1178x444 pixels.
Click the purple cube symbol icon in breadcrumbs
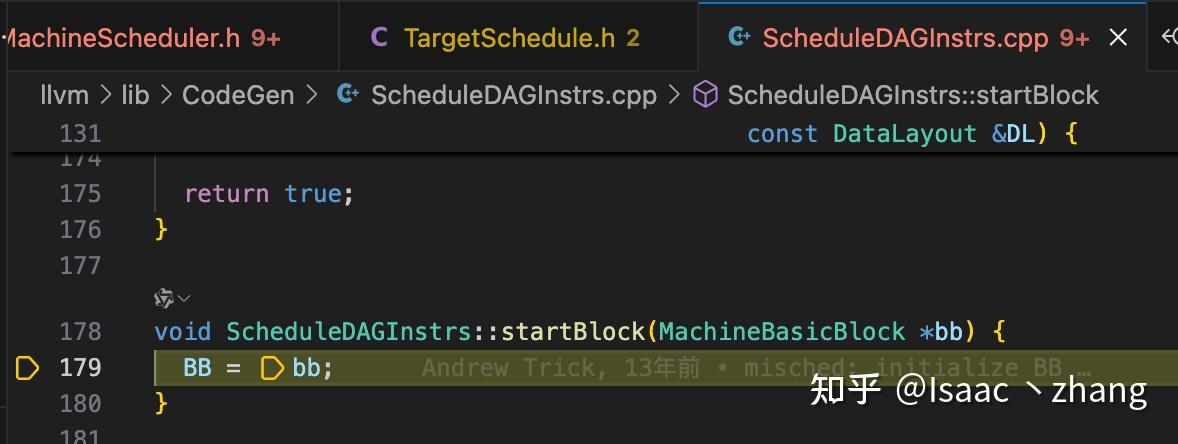tap(706, 95)
